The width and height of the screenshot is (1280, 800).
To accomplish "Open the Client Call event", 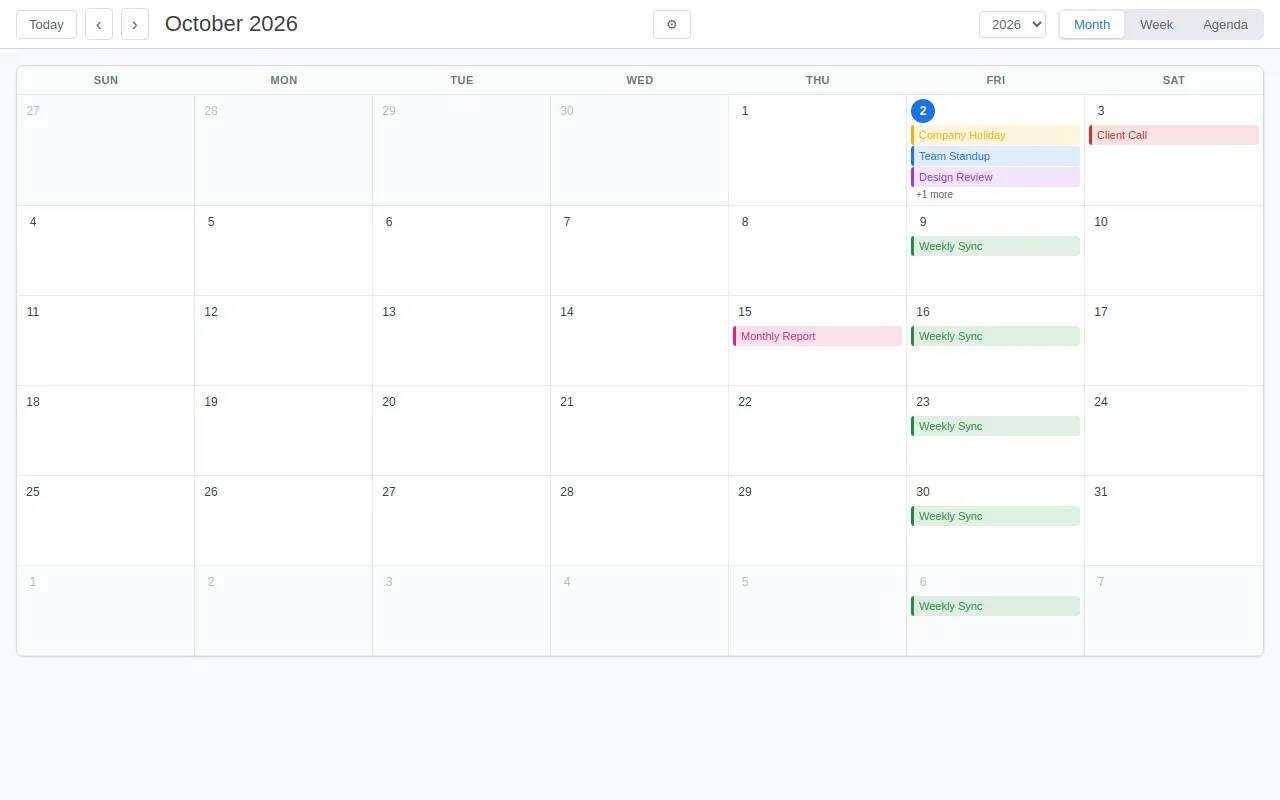I will click(x=1174, y=135).
